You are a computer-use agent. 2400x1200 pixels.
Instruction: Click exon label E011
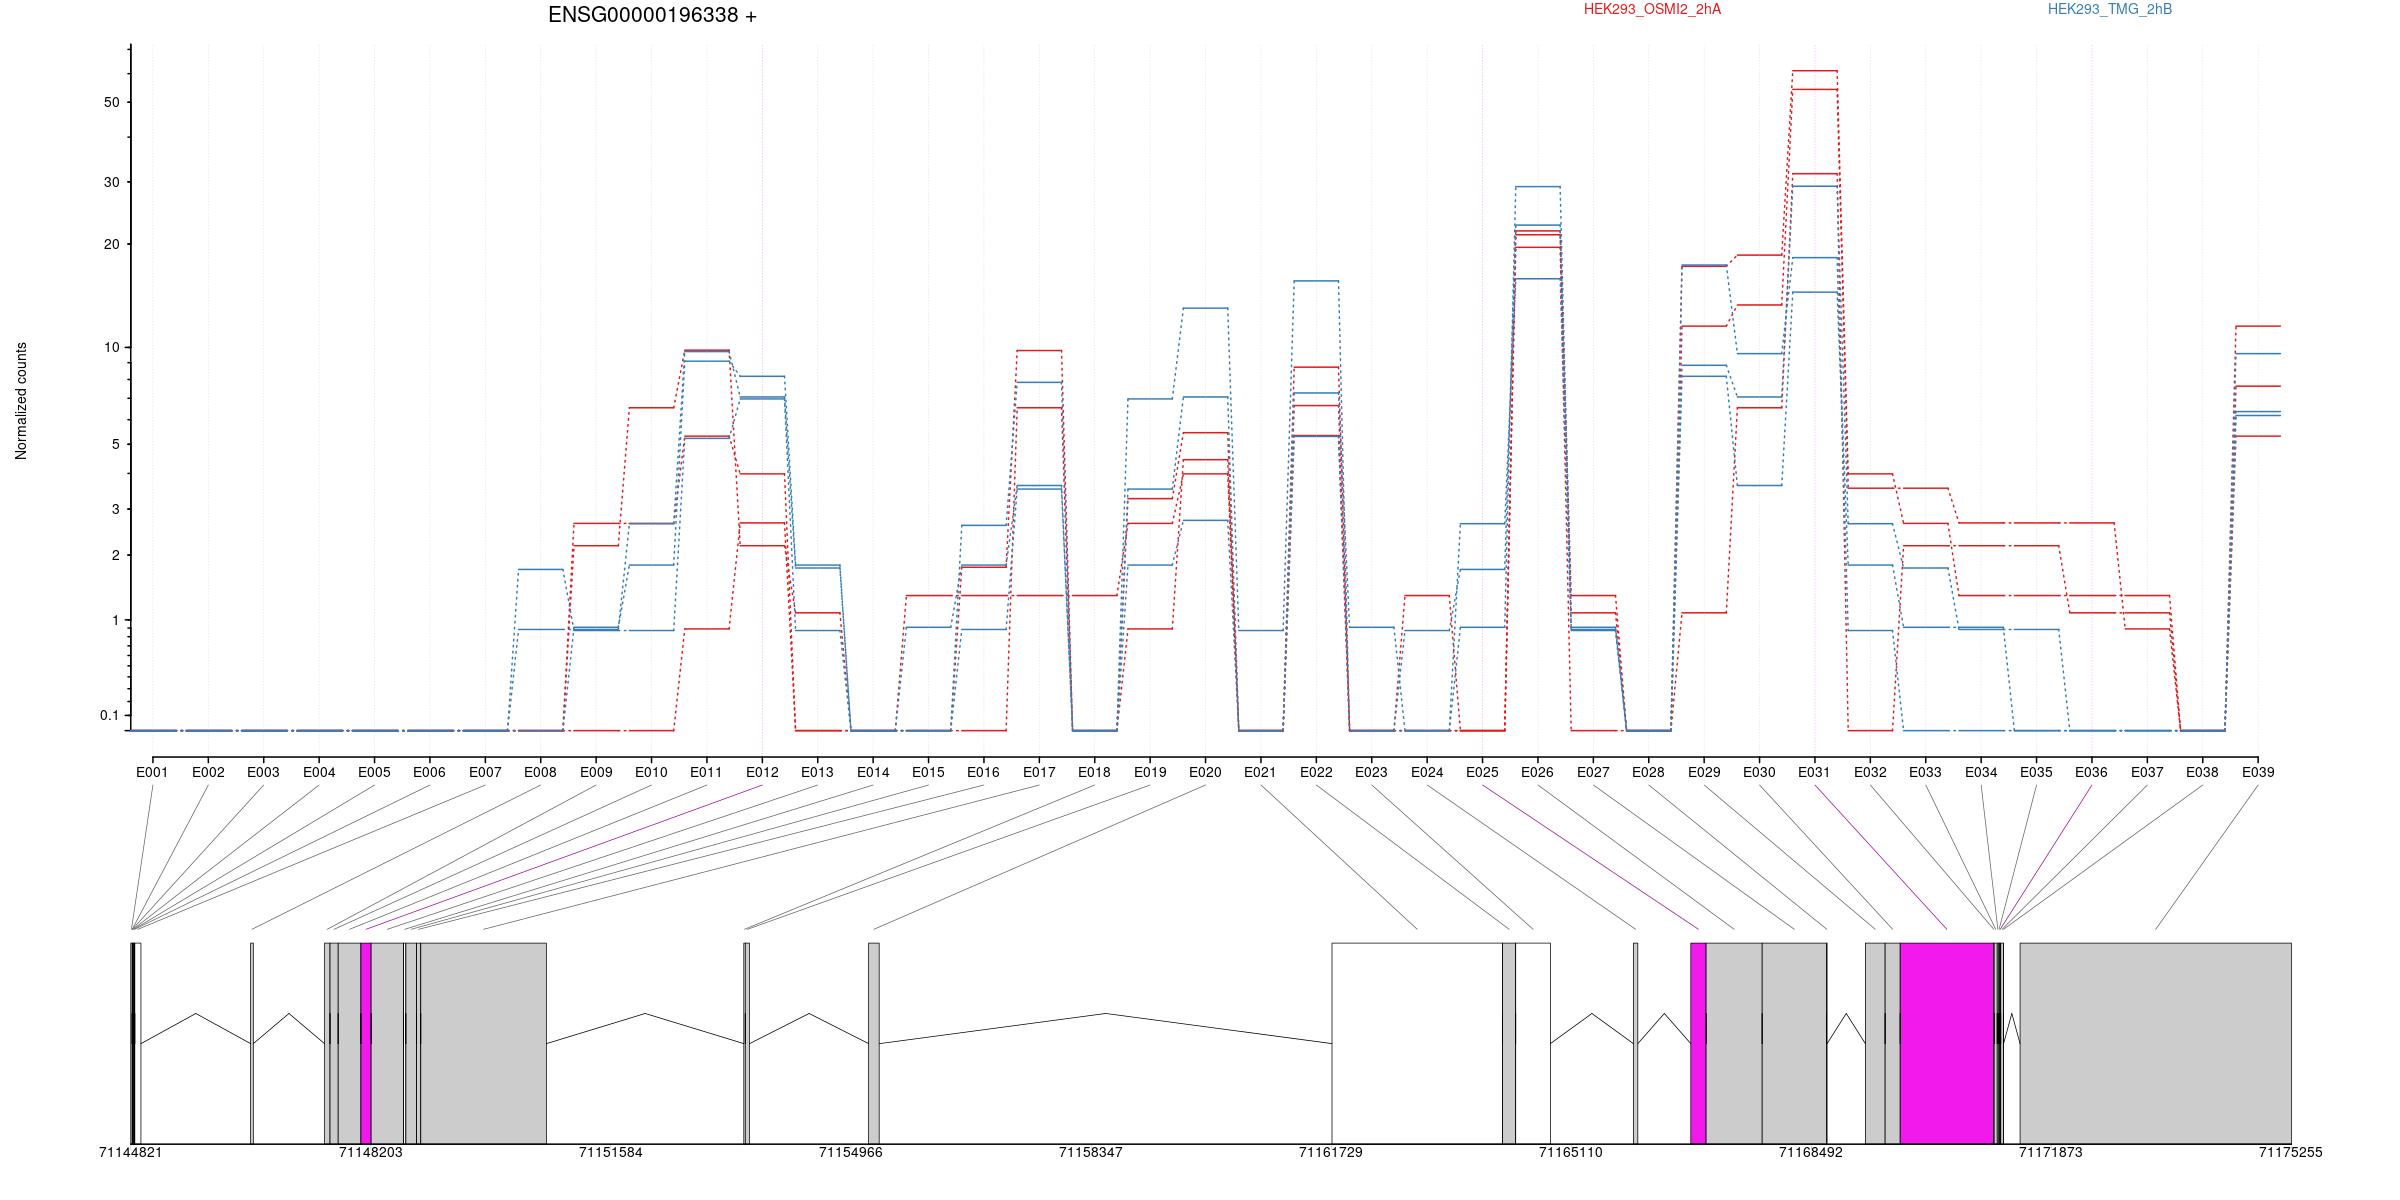[706, 772]
